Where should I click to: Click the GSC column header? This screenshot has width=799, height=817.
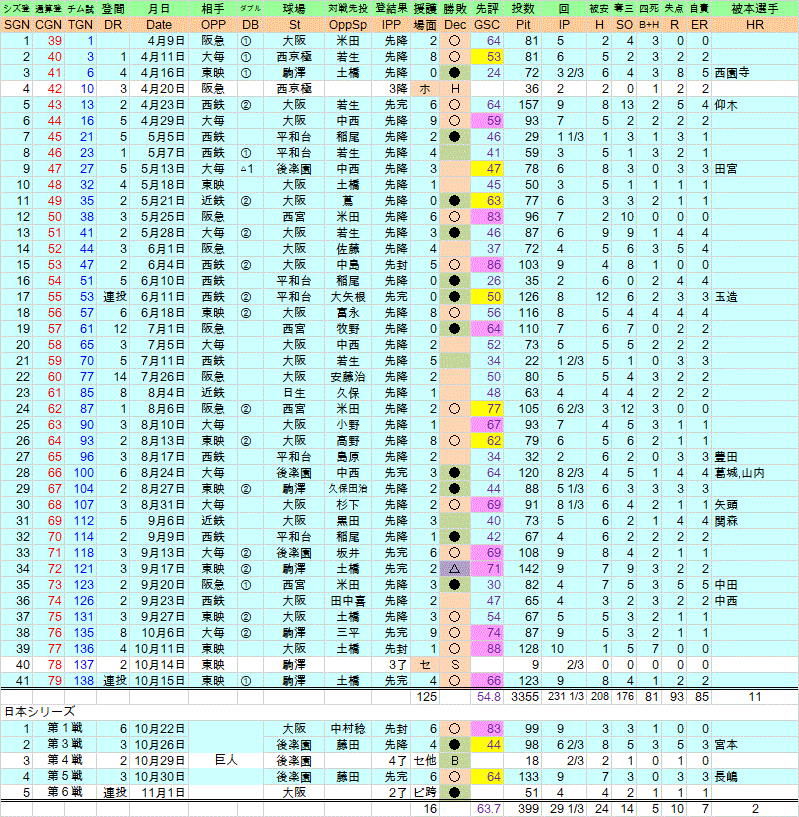pos(487,24)
